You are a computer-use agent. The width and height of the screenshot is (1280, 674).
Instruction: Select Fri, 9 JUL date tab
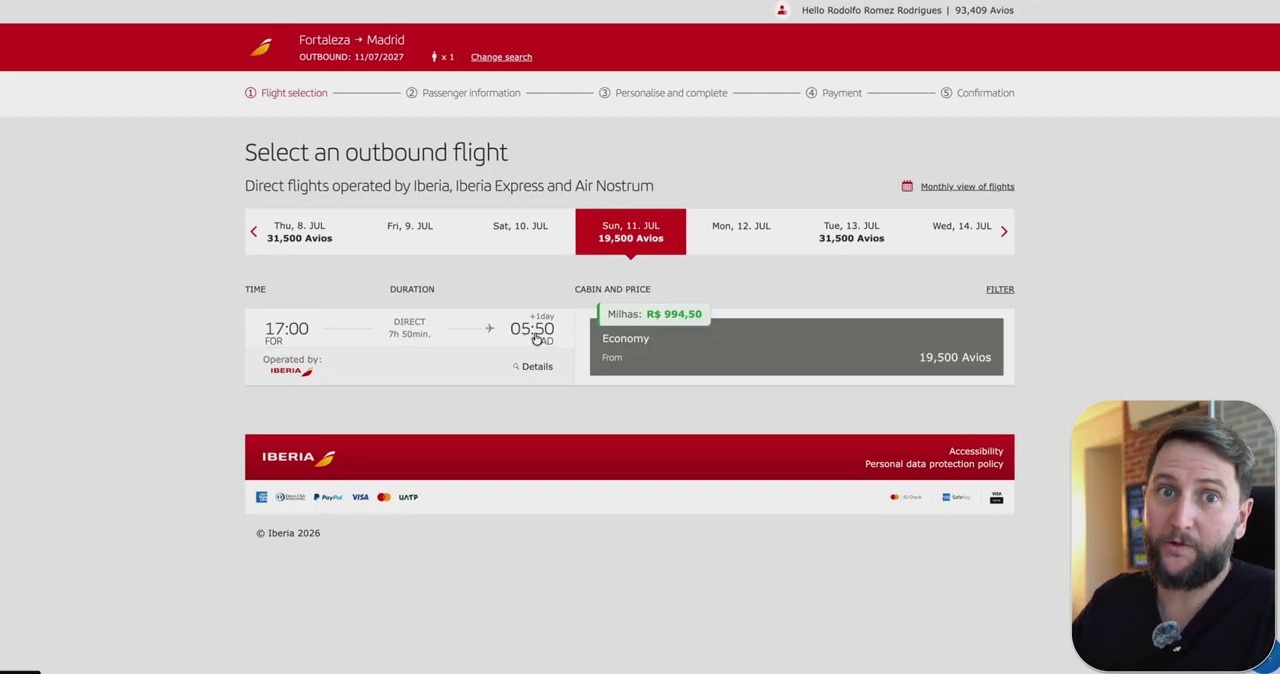coord(410,232)
